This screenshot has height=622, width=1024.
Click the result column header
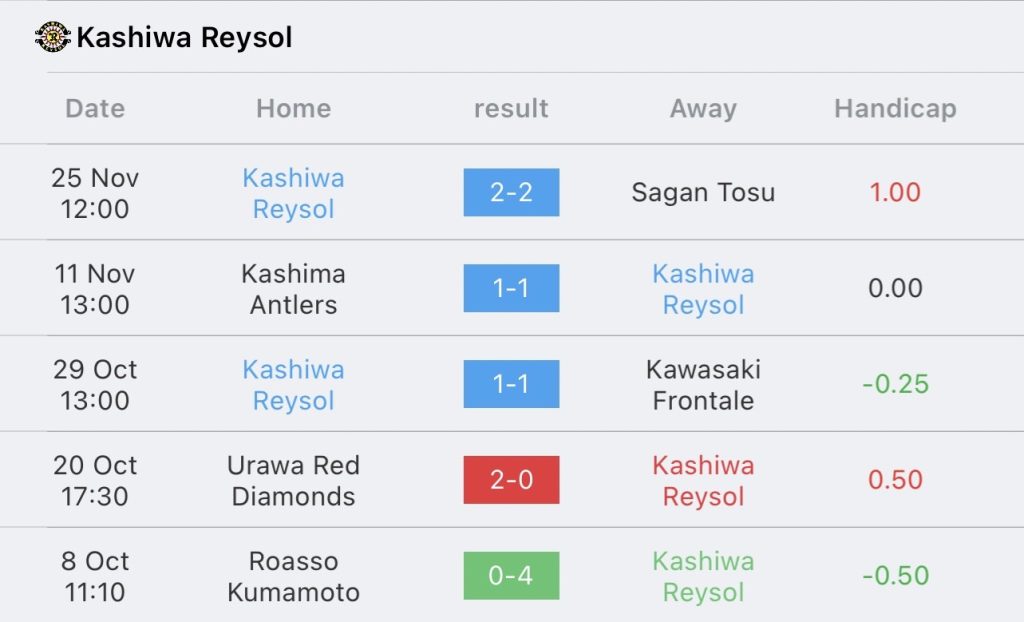coord(511,108)
